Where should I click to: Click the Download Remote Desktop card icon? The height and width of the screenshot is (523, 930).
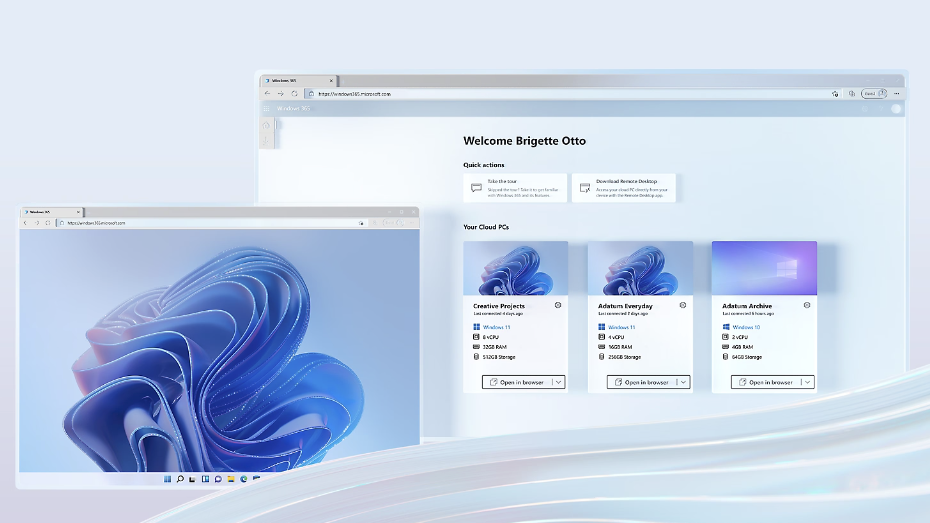tap(585, 188)
